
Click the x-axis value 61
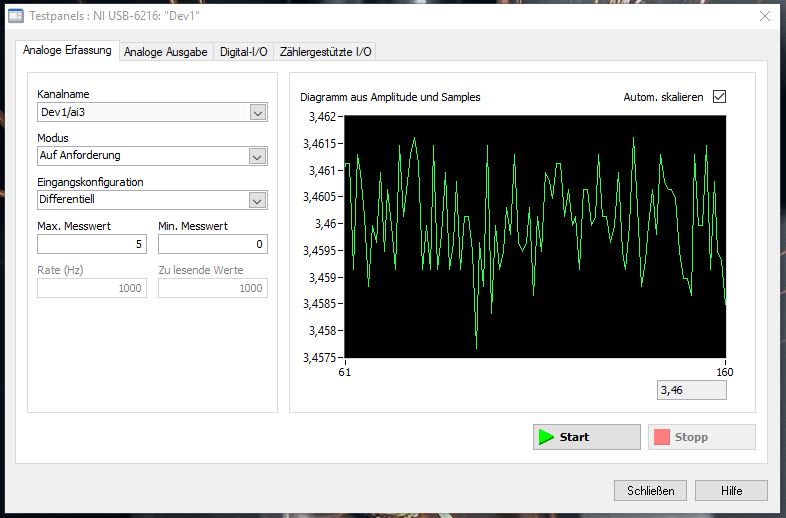click(345, 372)
